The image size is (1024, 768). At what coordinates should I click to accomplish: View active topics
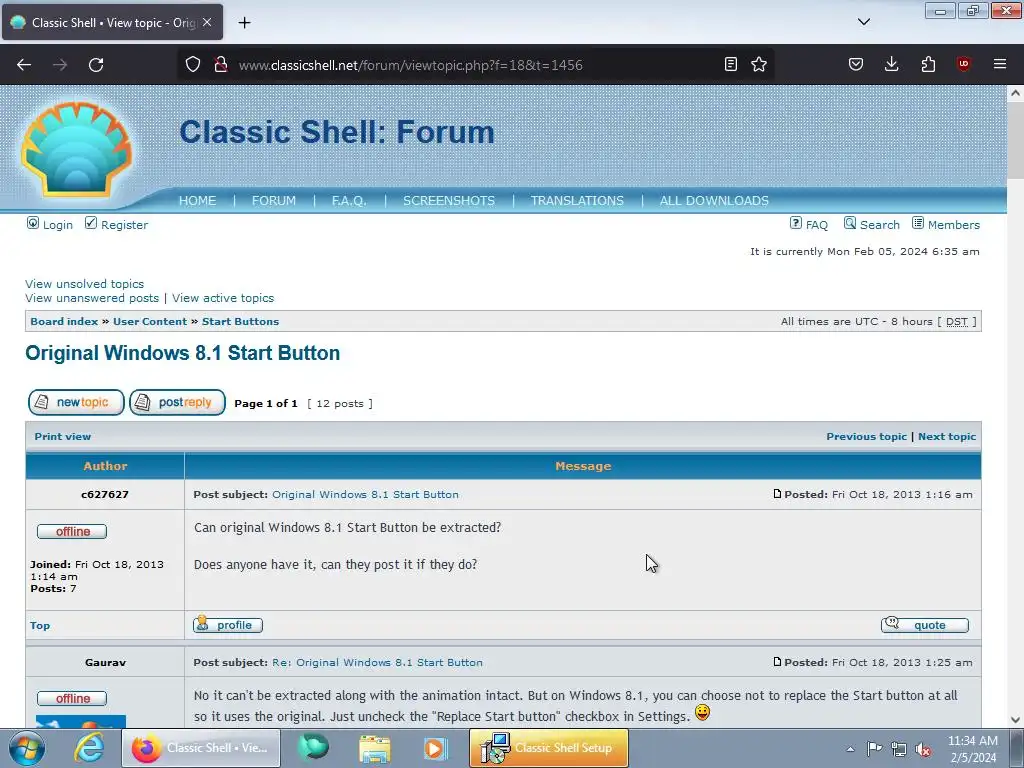223,298
